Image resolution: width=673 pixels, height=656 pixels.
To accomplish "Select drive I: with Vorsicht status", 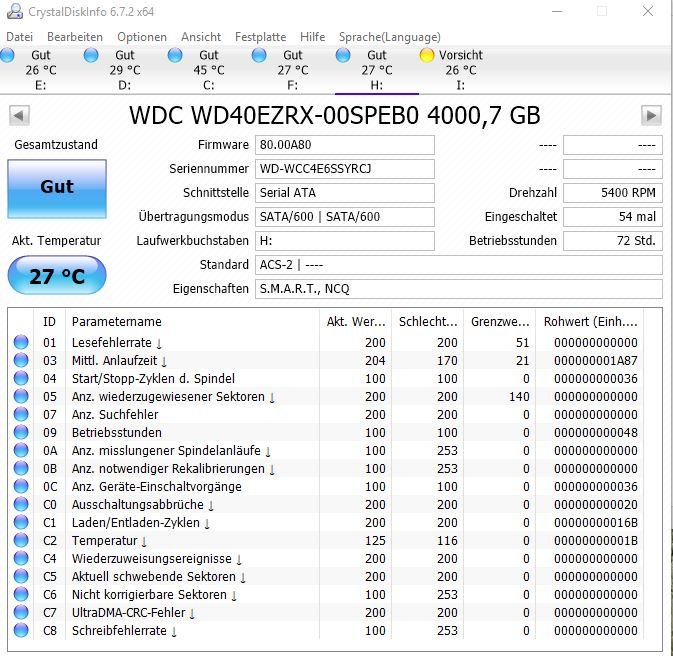I will click(461, 70).
